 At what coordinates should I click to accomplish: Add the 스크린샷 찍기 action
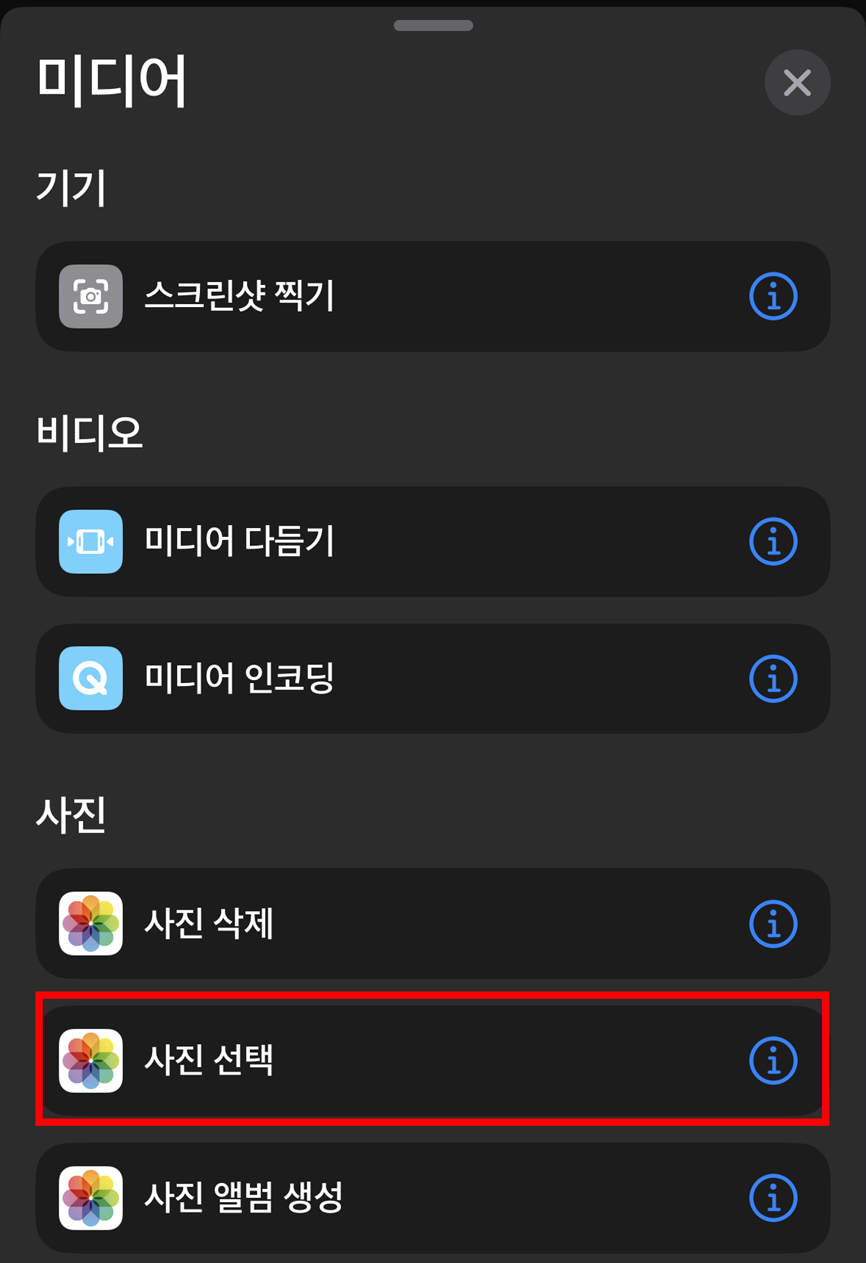point(433,296)
